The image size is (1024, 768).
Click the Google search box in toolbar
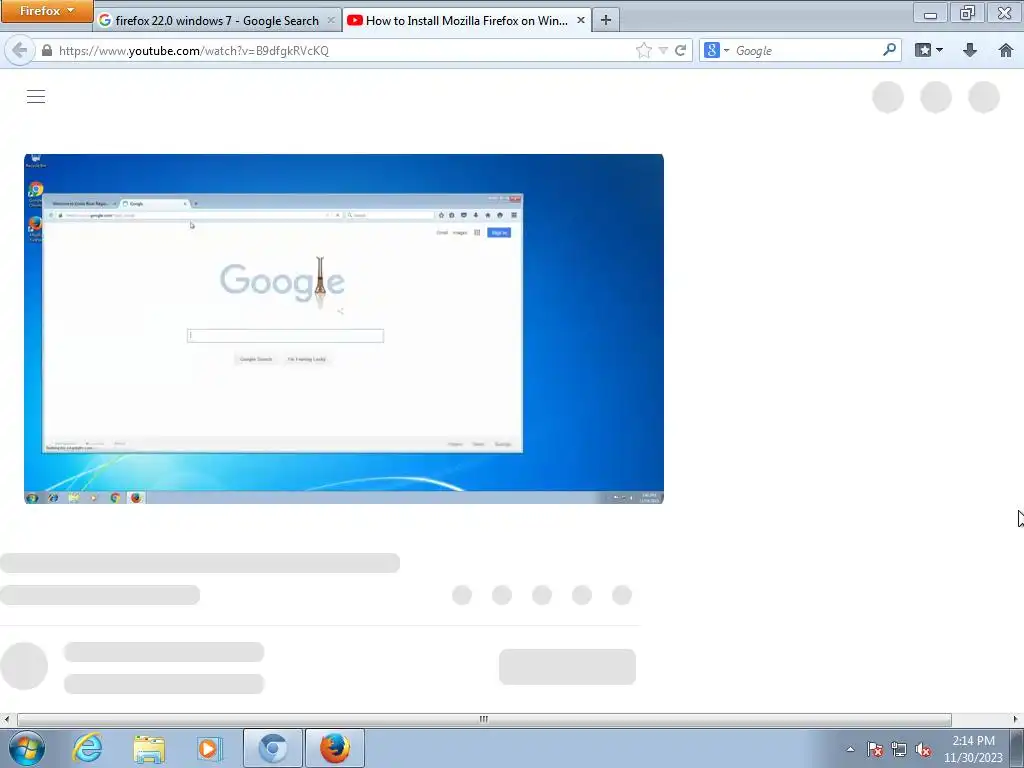tap(807, 50)
